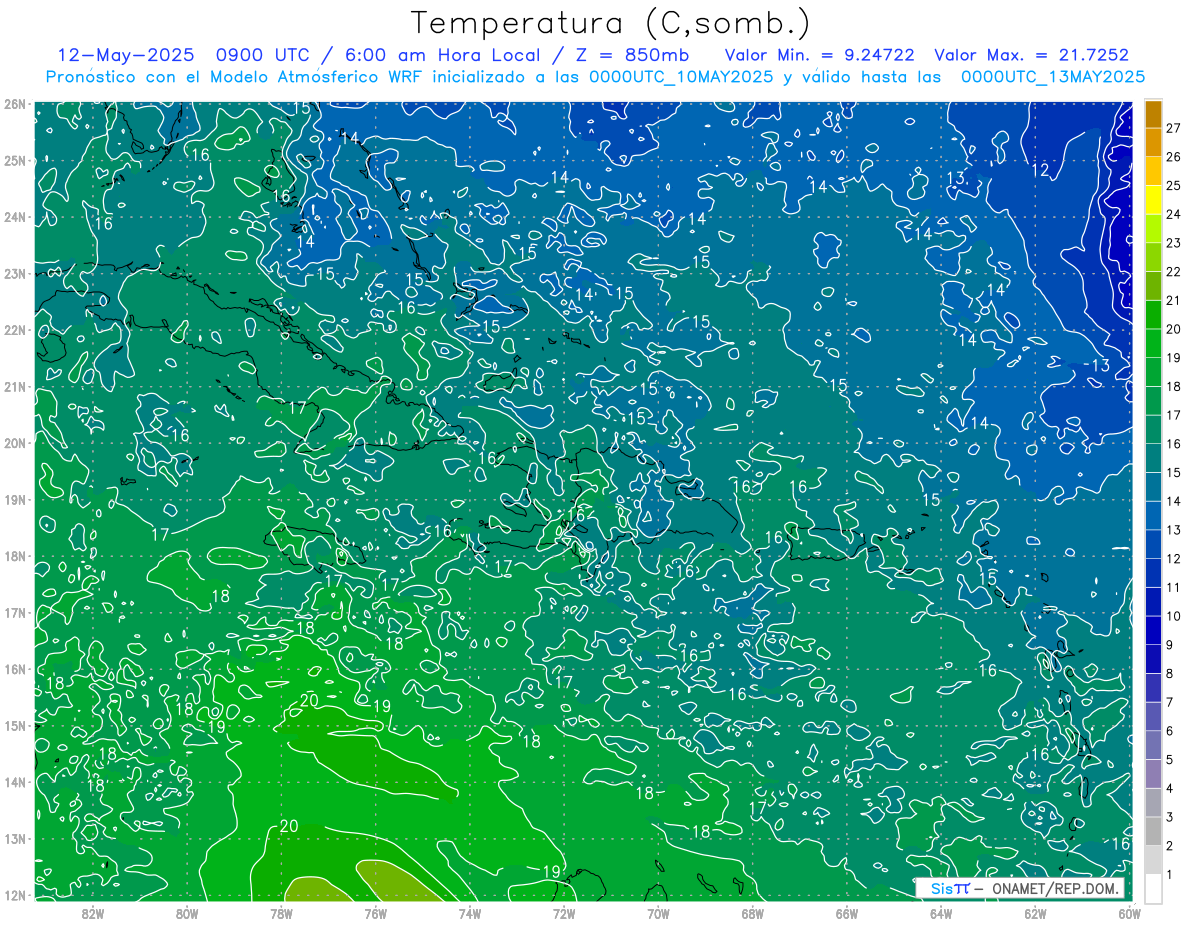Click the longitude axis label 68W
This screenshot has width=1200, height=927.
(x=752, y=913)
